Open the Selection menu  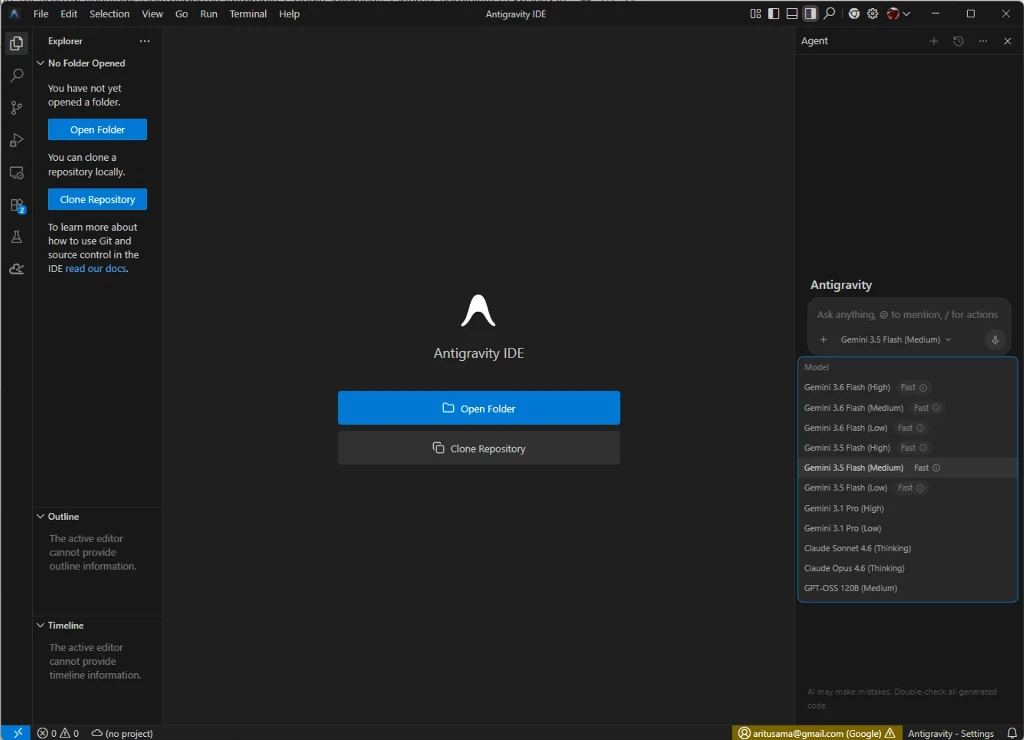tap(109, 13)
